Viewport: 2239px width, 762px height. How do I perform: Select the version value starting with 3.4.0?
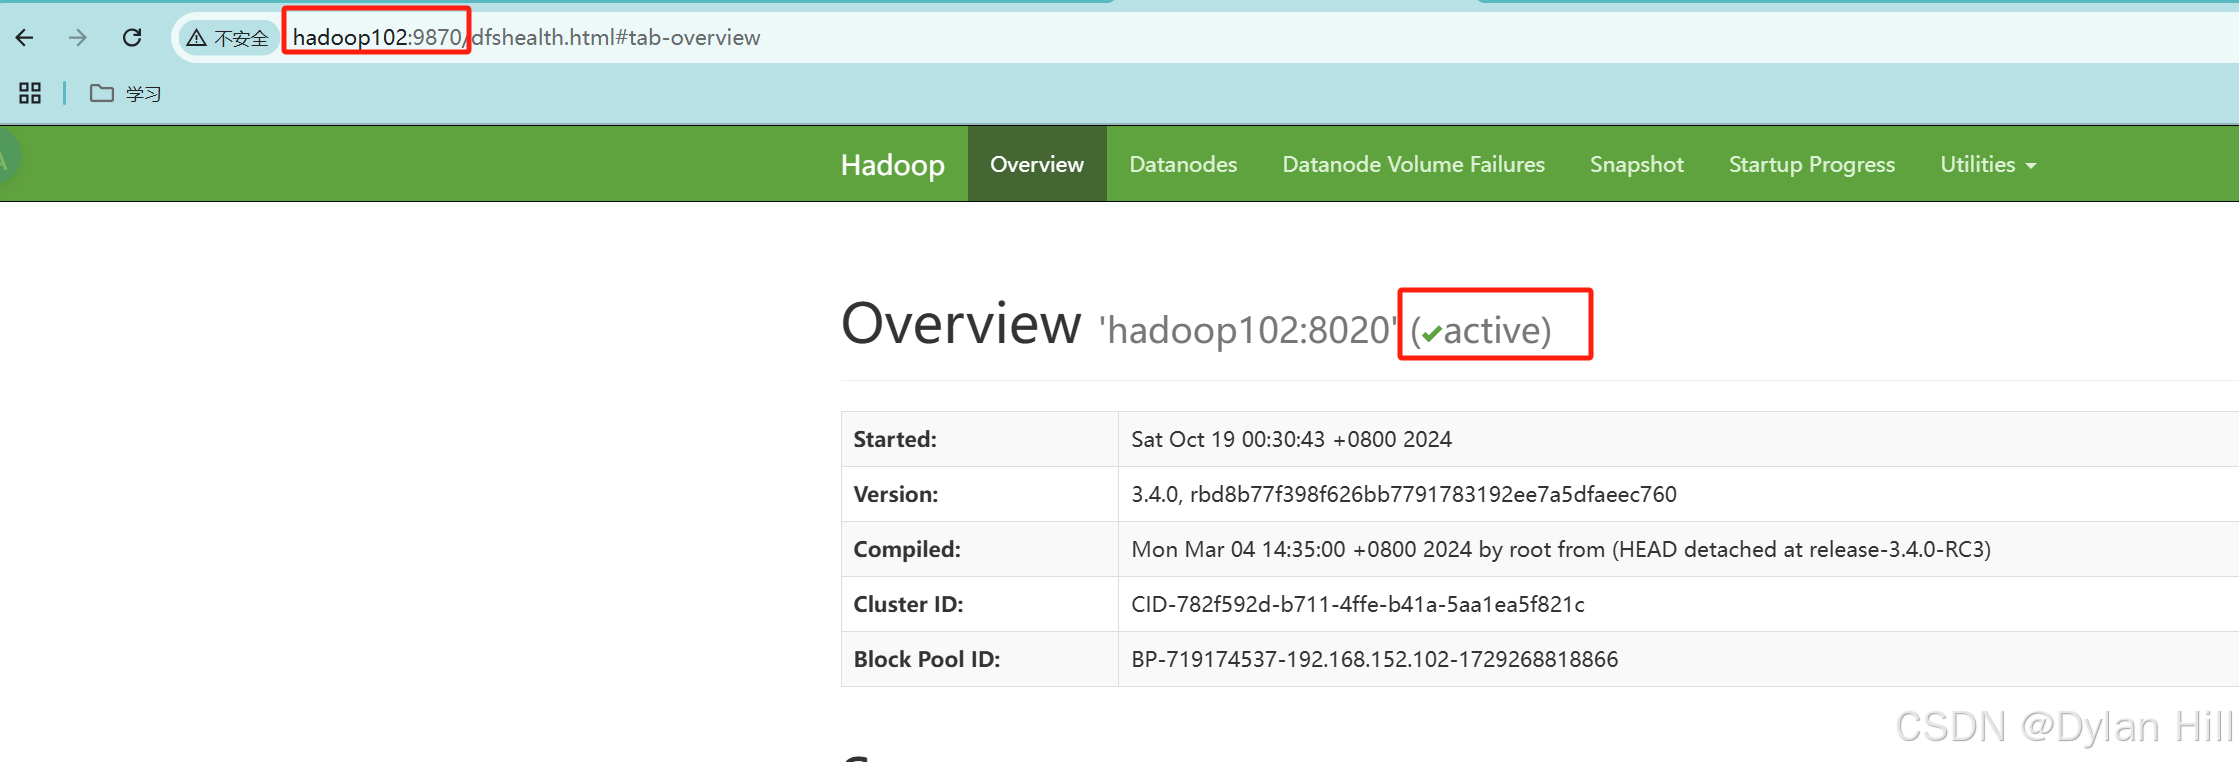1404,494
